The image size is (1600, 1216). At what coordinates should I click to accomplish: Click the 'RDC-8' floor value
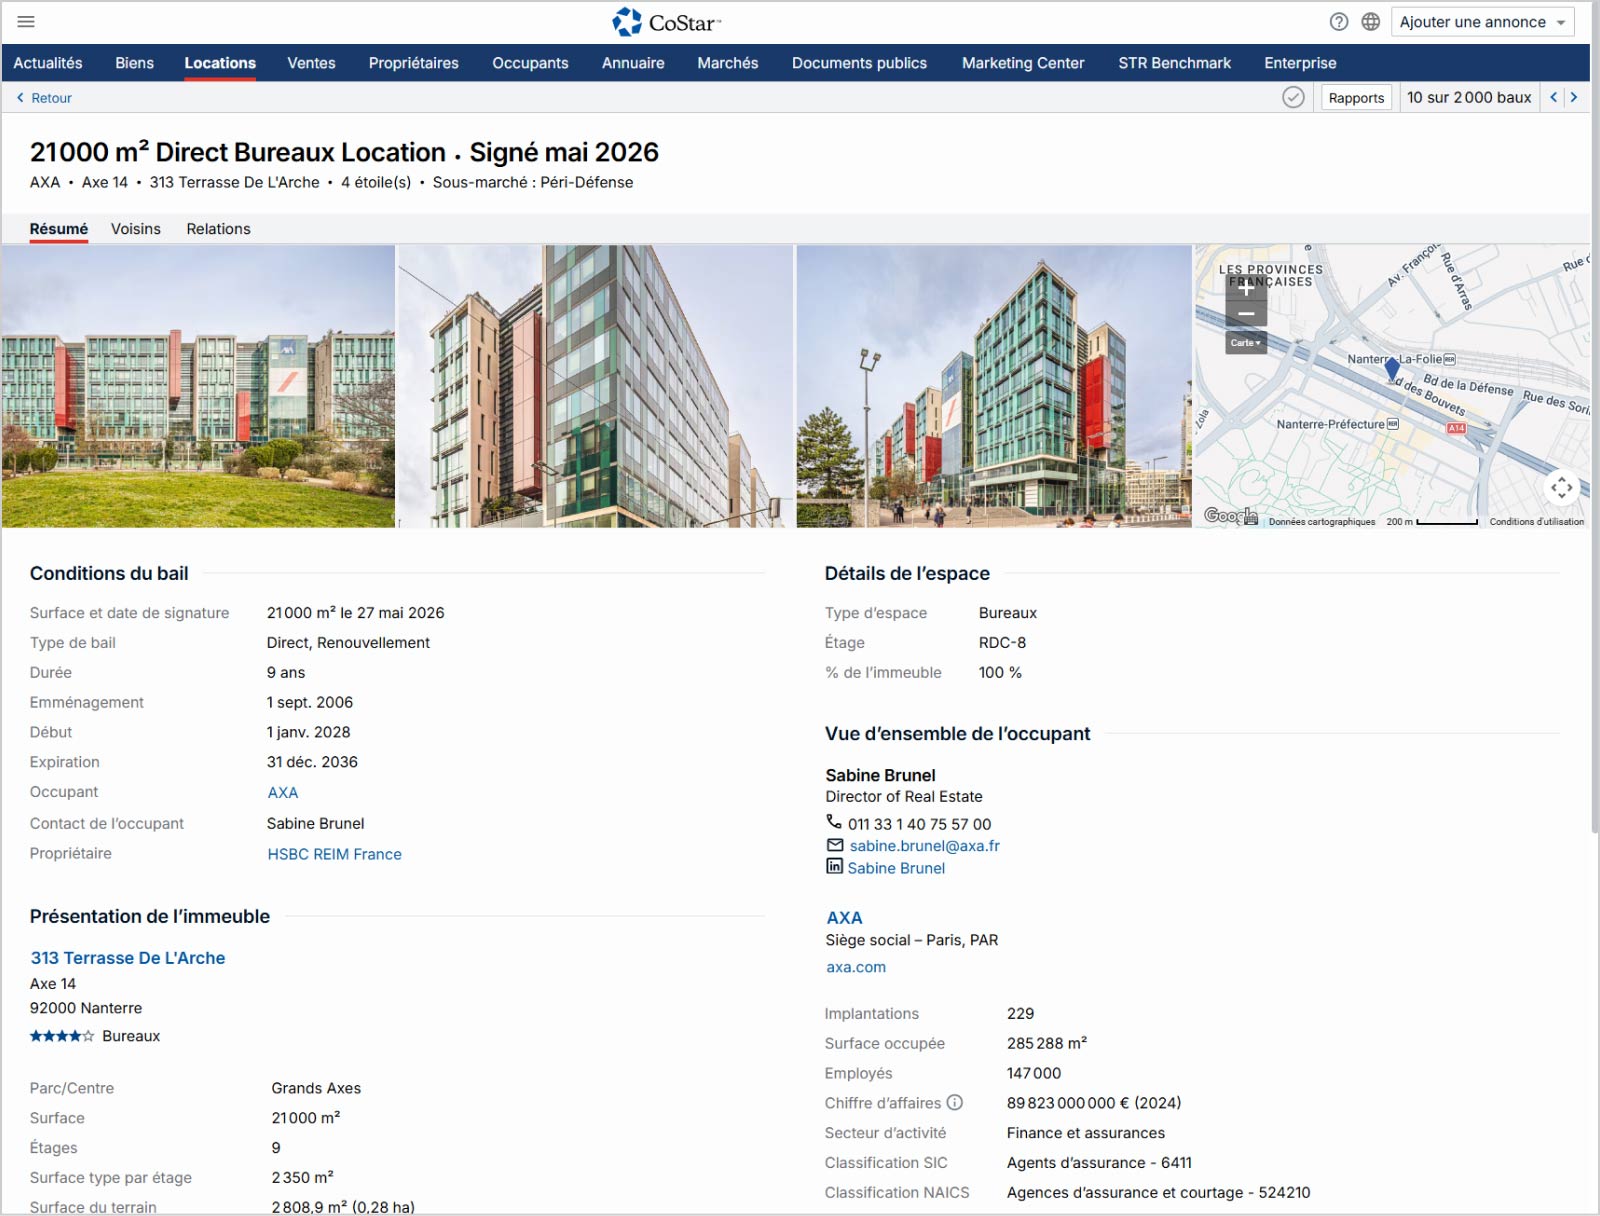pyautogui.click(x=1002, y=643)
